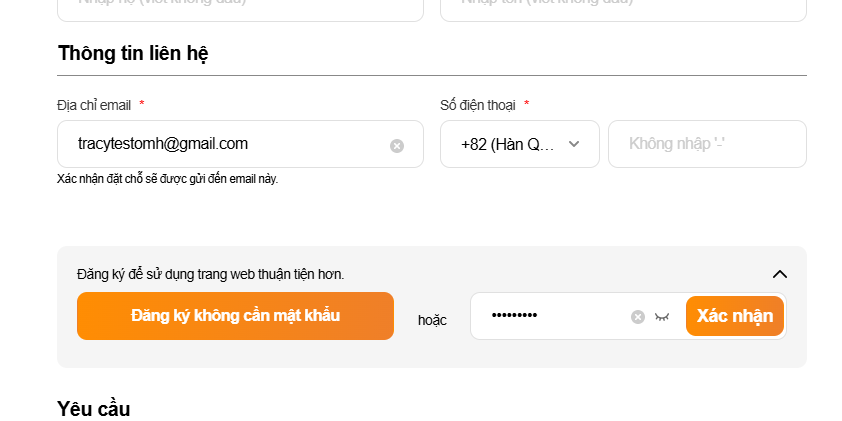Click the email confirmation hint text
This screenshot has width=842, height=421.
(167, 179)
